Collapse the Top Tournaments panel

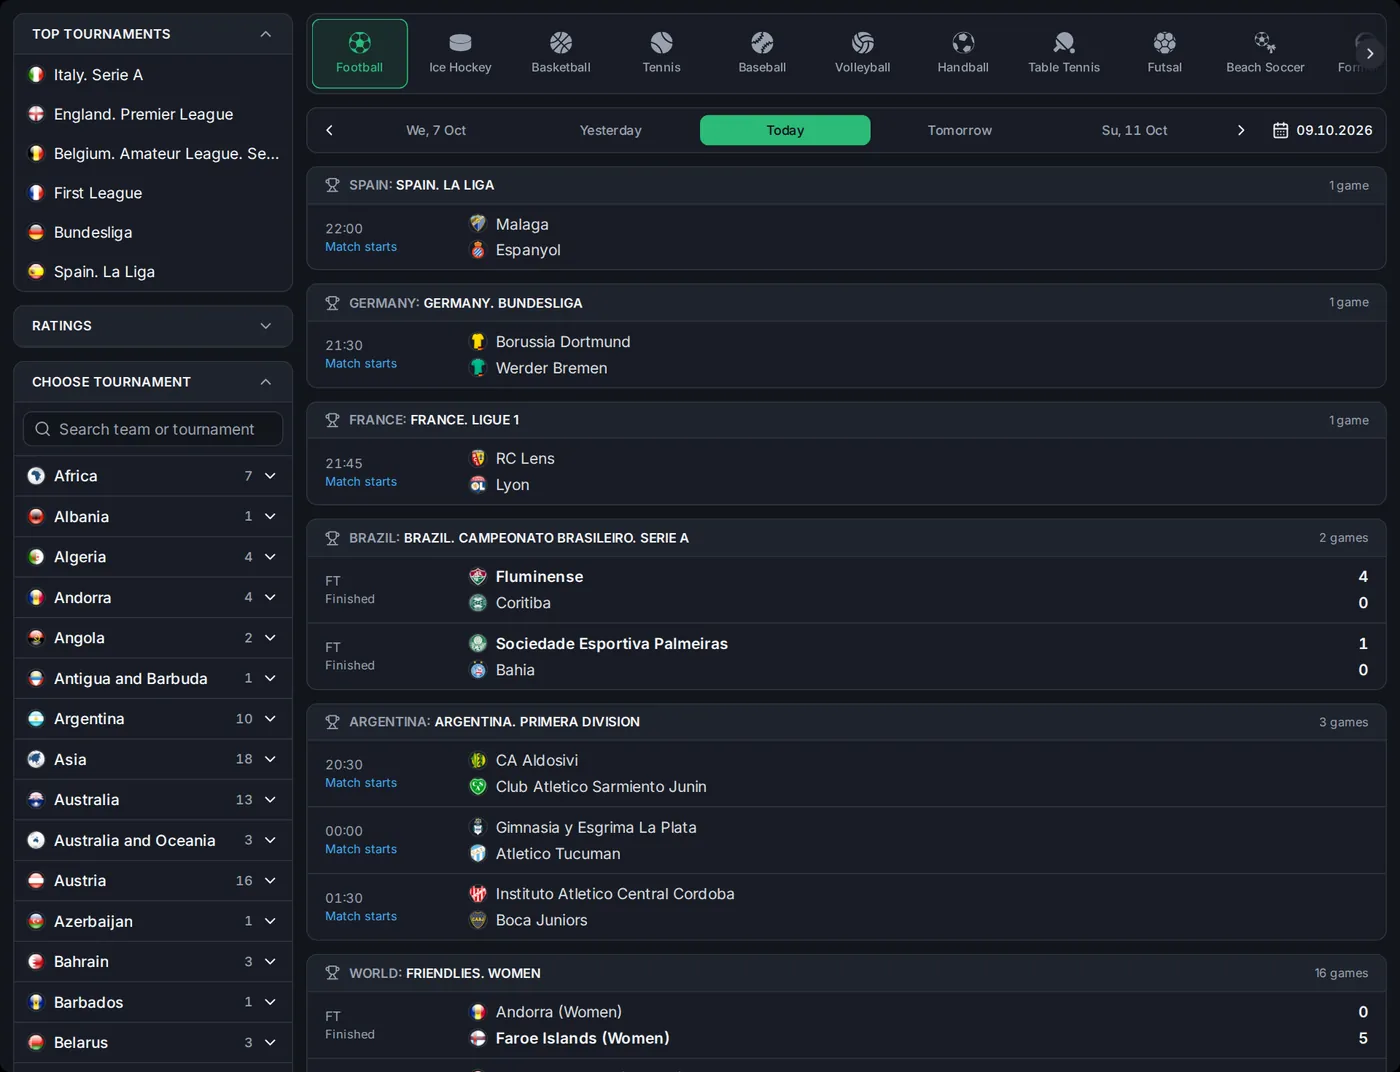[265, 34]
